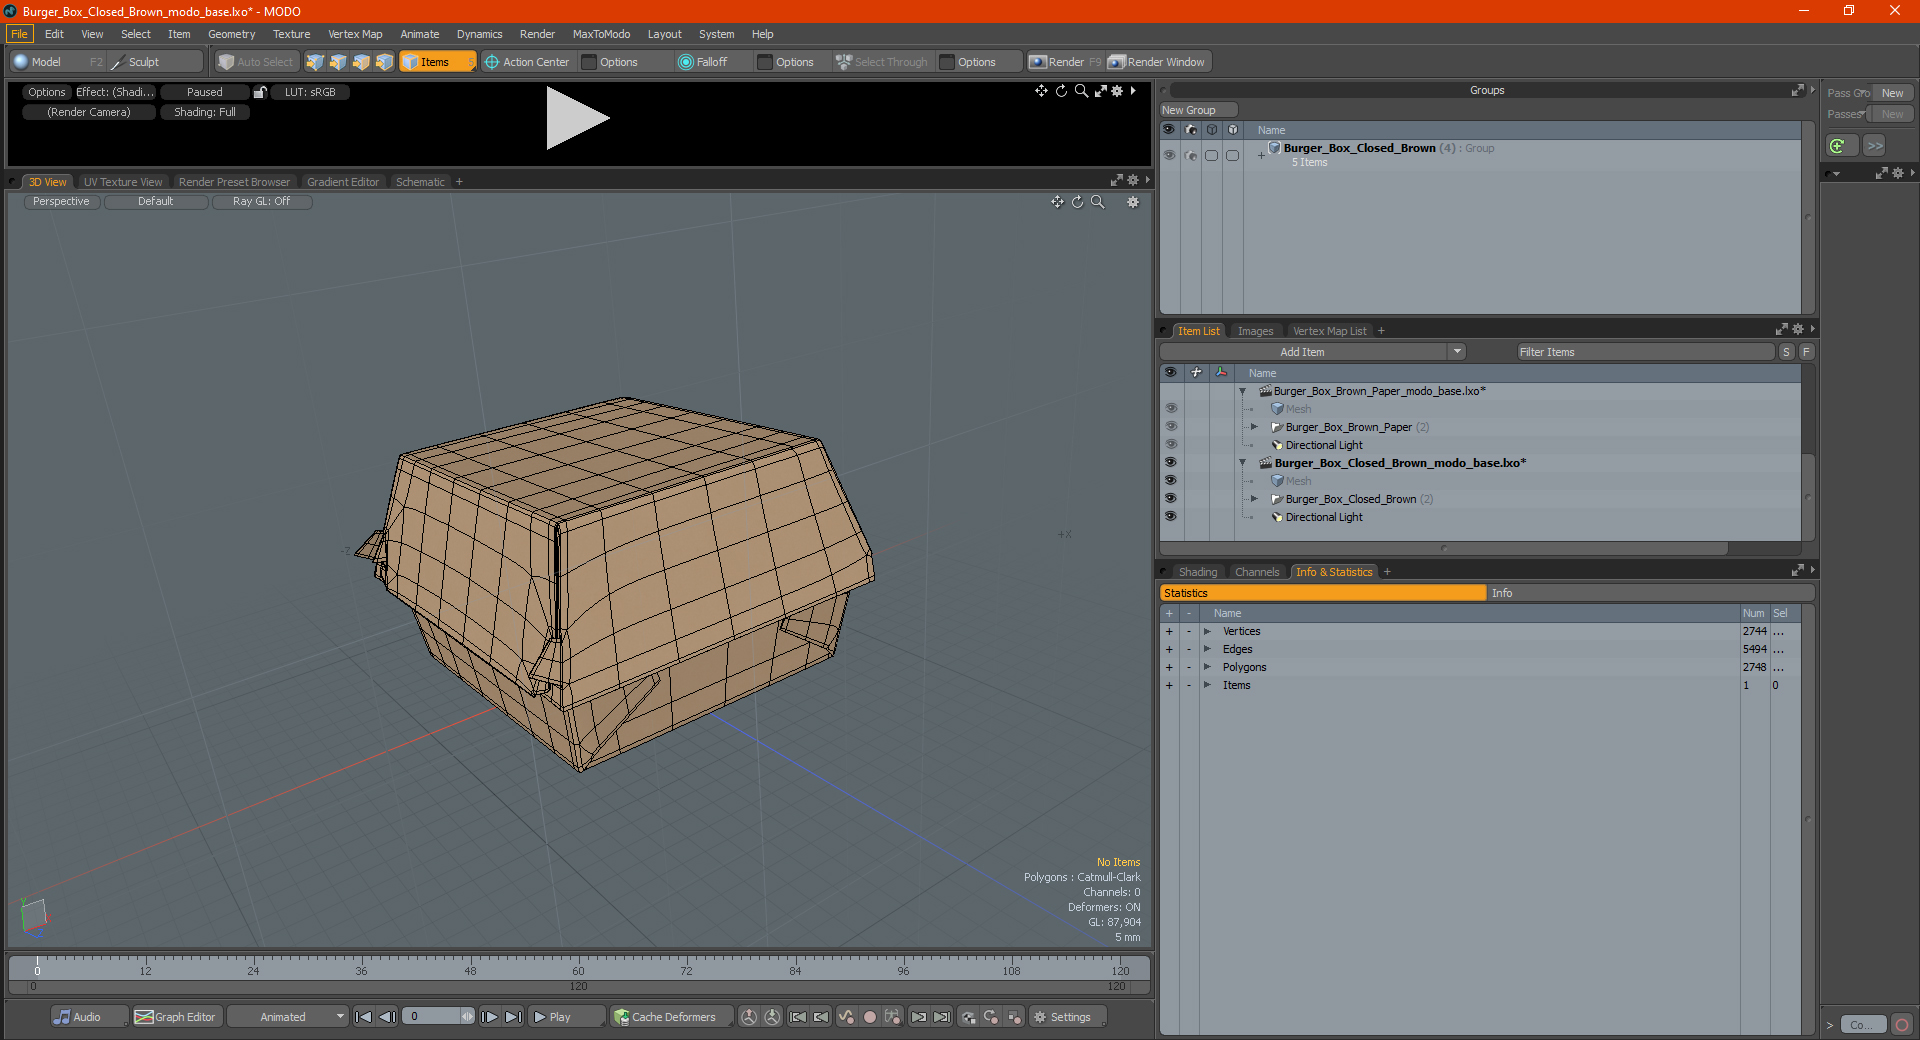The height and width of the screenshot is (1040, 1920).
Task: Toggle Select Through Options checkbox
Action: [x=947, y=62]
